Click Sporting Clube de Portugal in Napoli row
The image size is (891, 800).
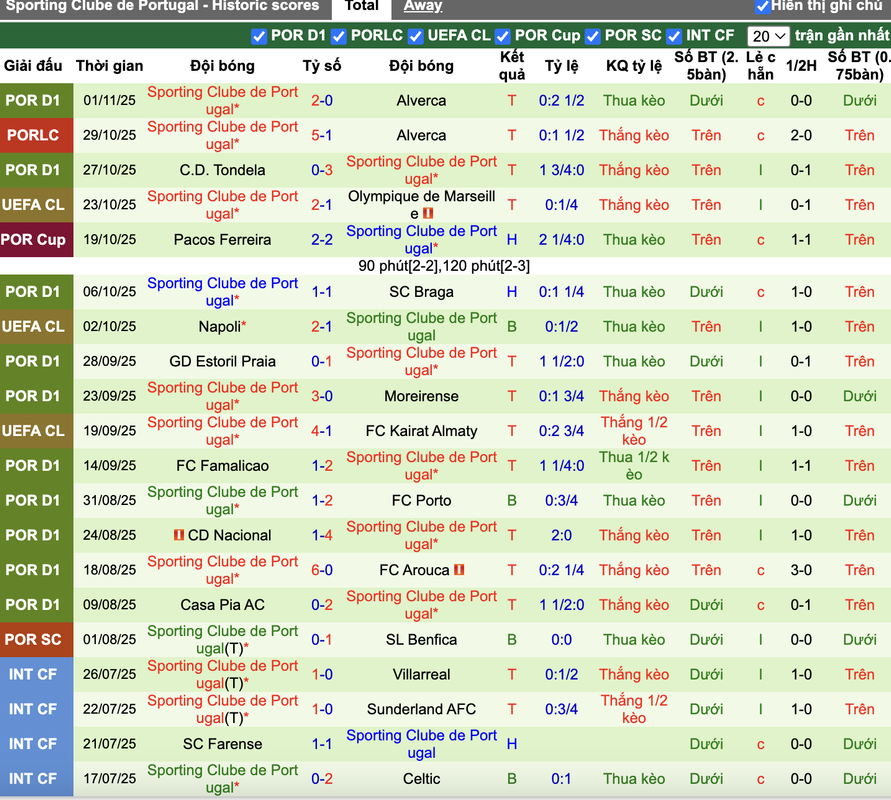pos(422,327)
